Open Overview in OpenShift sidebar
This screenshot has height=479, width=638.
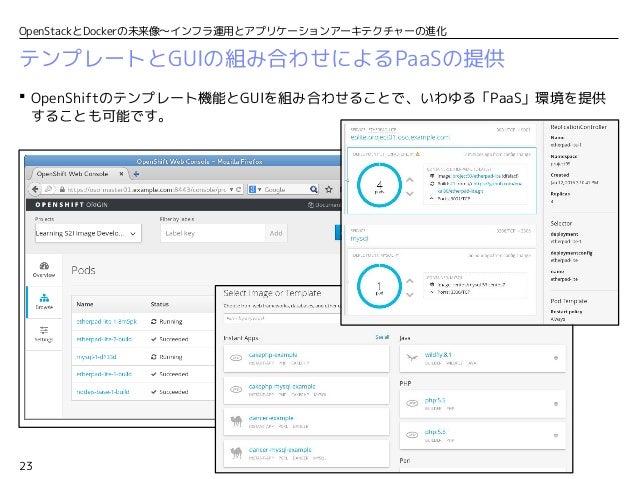[x=44, y=270]
